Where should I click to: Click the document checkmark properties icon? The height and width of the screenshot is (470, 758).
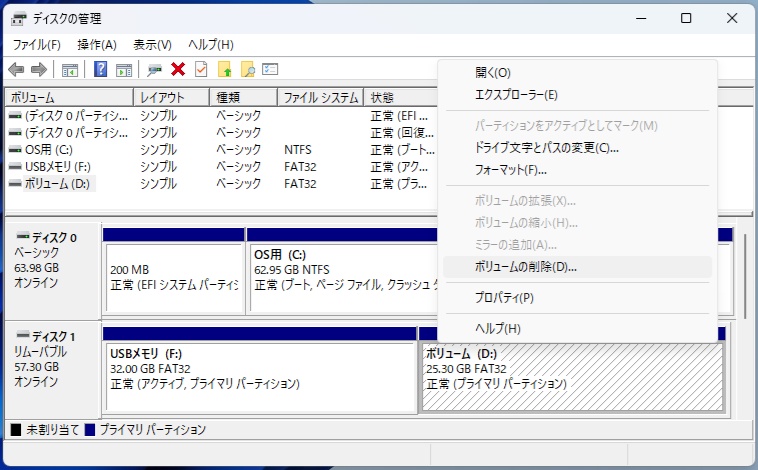(x=201, y=70)
